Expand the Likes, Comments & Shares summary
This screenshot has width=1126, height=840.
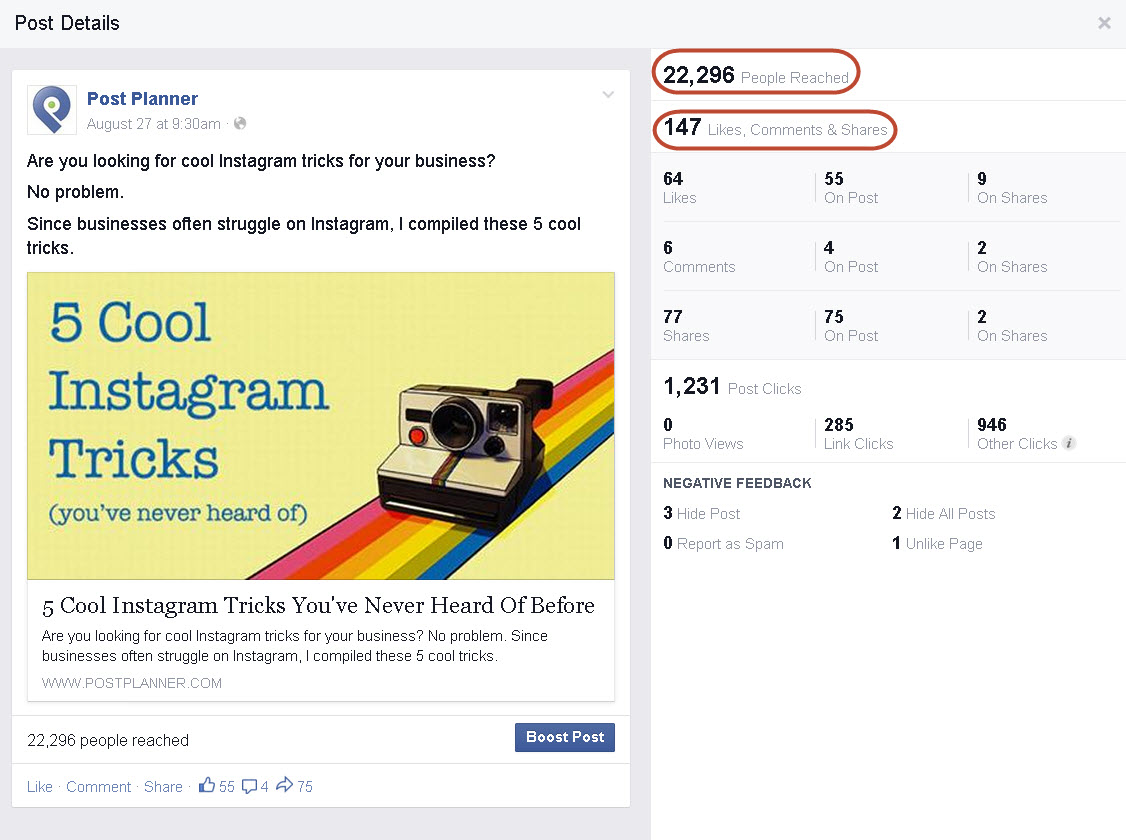click(774, 129)
